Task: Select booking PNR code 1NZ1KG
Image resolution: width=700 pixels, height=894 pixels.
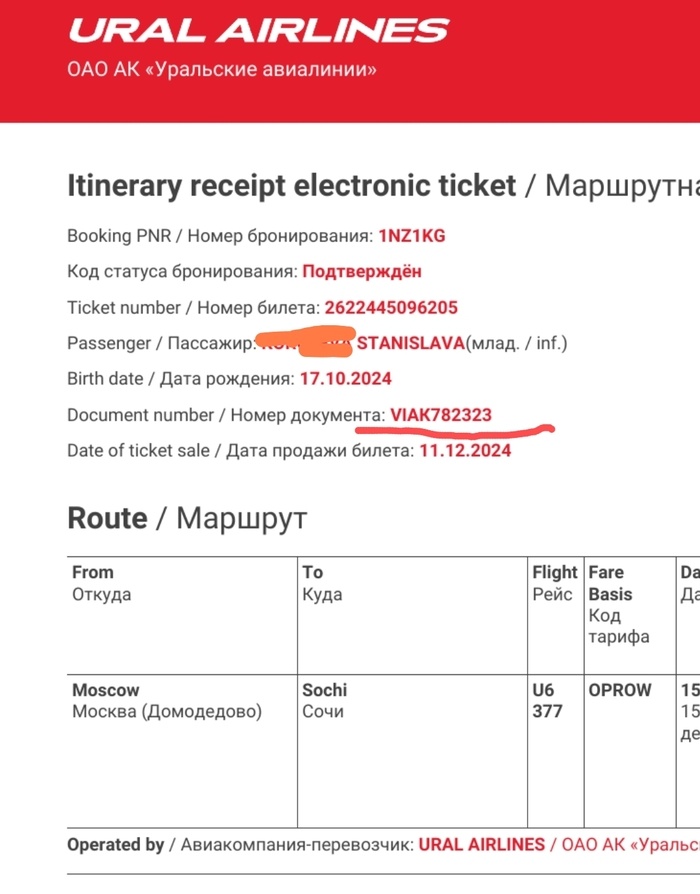Action: tap(412, 235)
